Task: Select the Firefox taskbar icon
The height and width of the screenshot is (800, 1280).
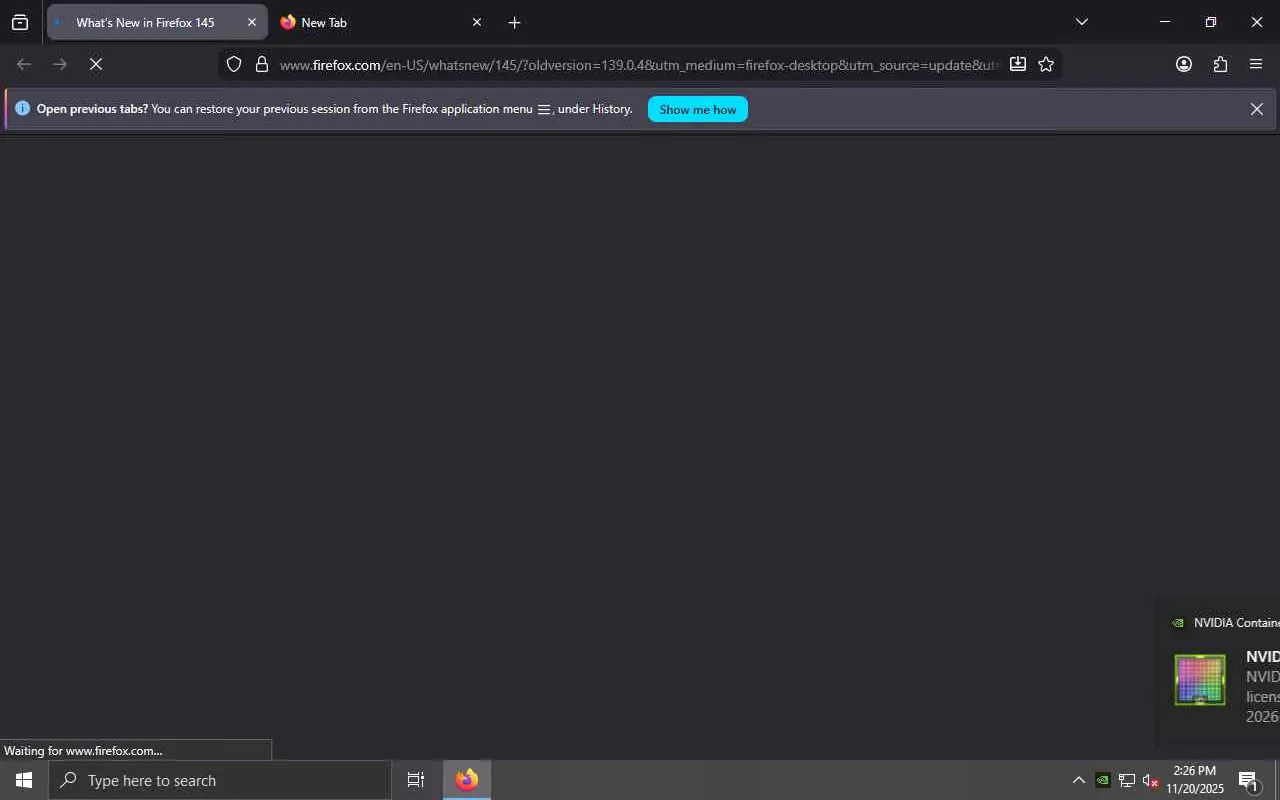Action: click(467, 780)
